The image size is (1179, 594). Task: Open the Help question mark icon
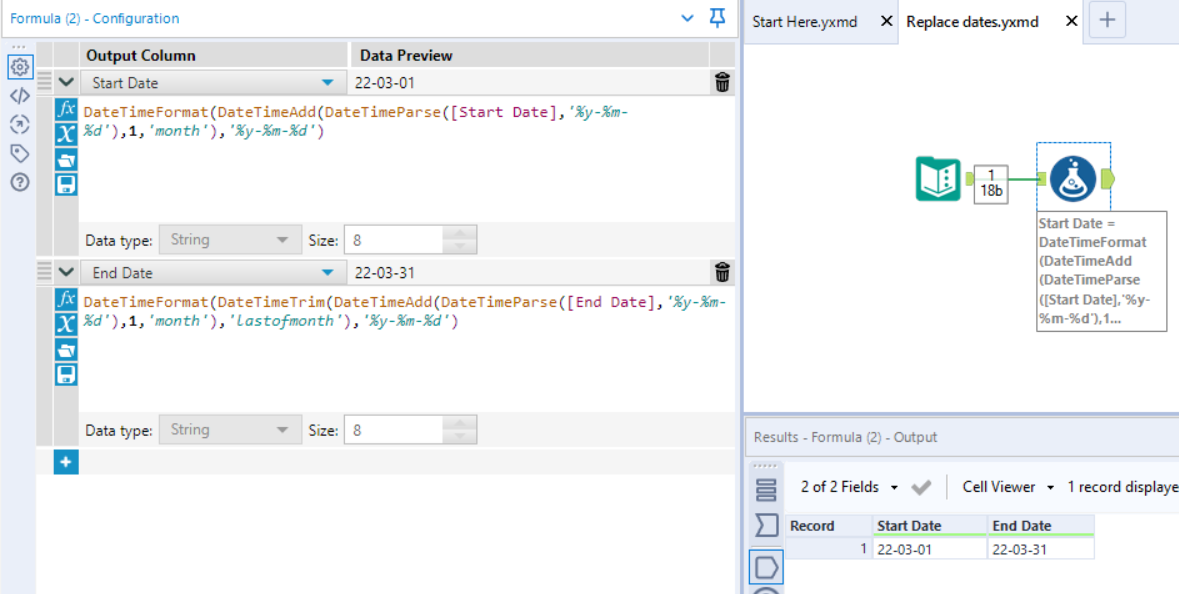coord(19,182)
